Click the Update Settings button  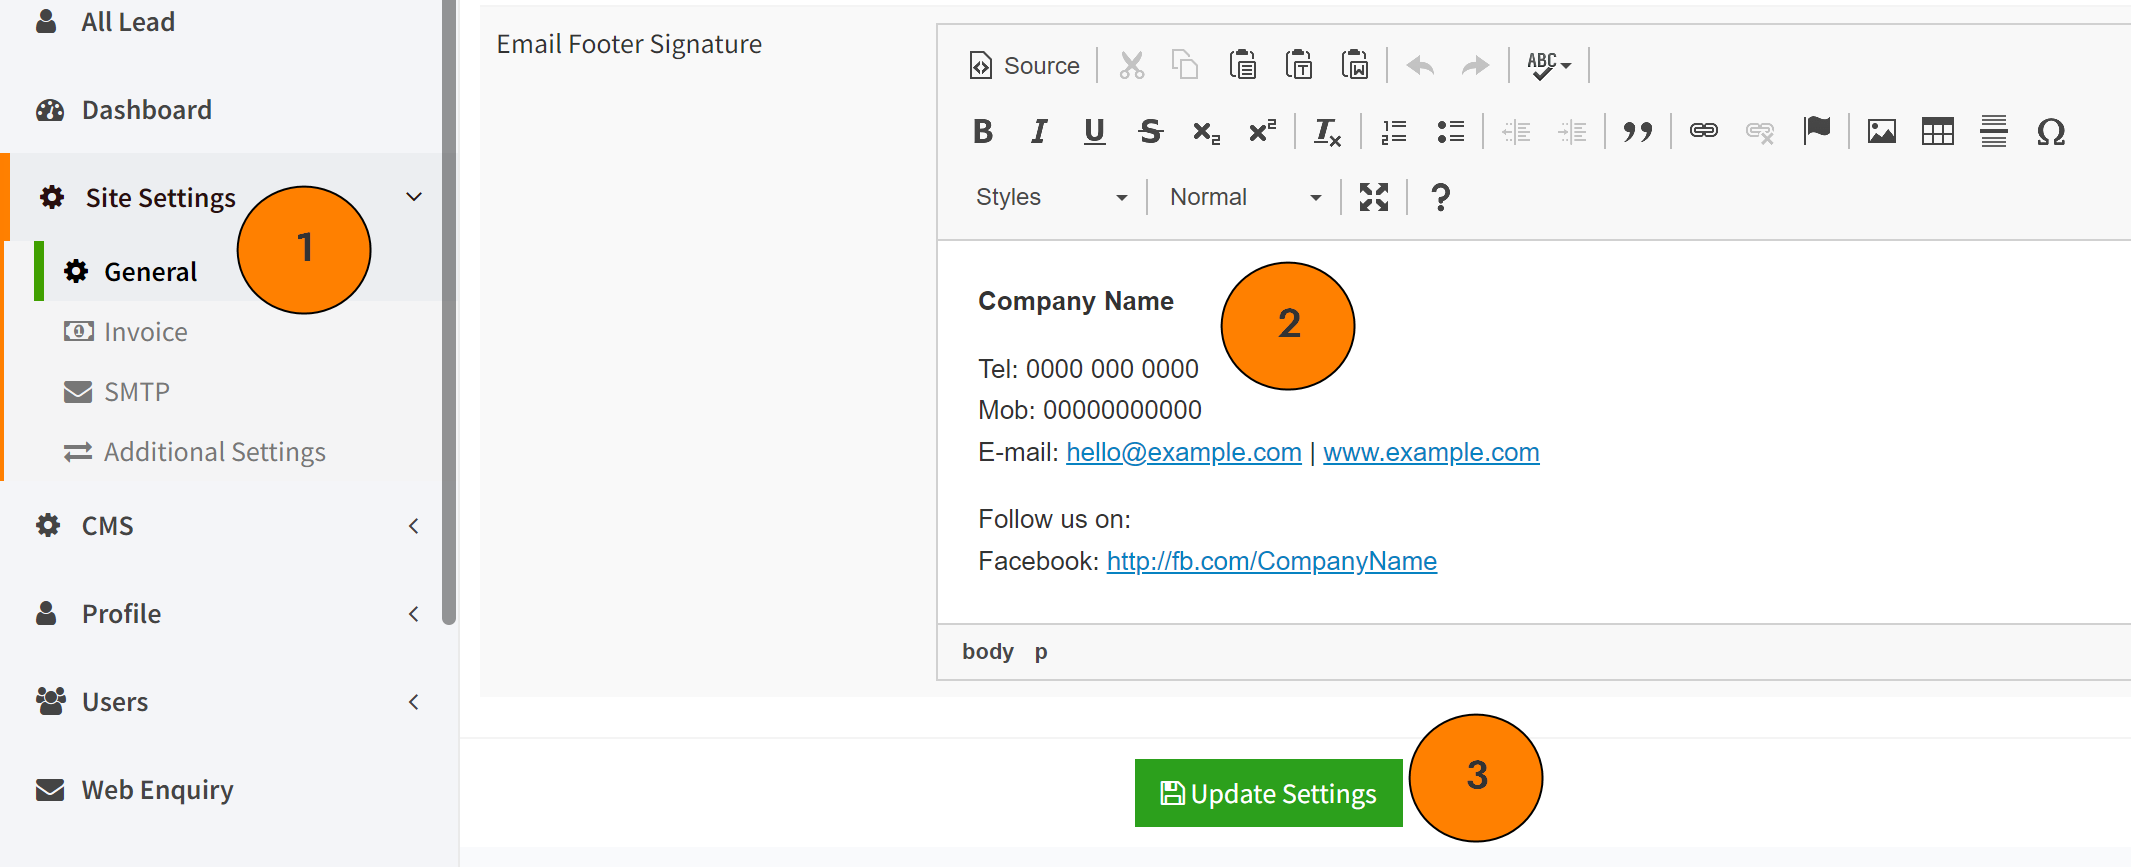[x=1268, y=793]
